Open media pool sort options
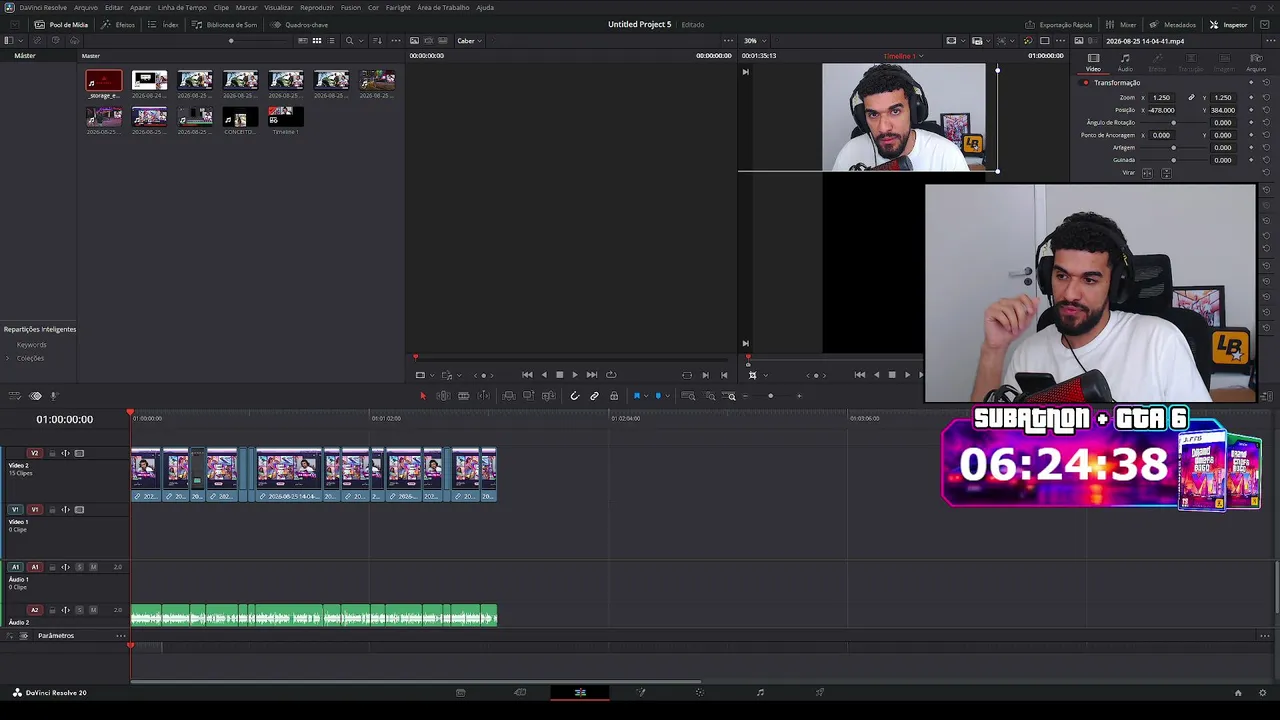This screenshot has width=1280, height=720. [377, 41]
